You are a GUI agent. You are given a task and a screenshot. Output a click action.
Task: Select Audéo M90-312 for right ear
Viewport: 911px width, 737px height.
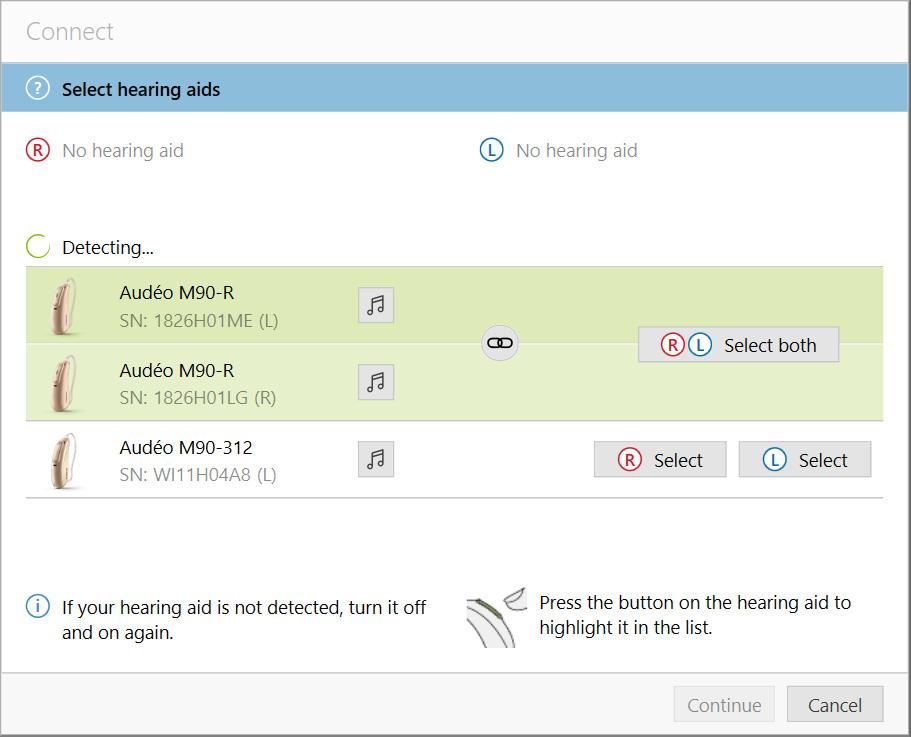pos(660,460)
